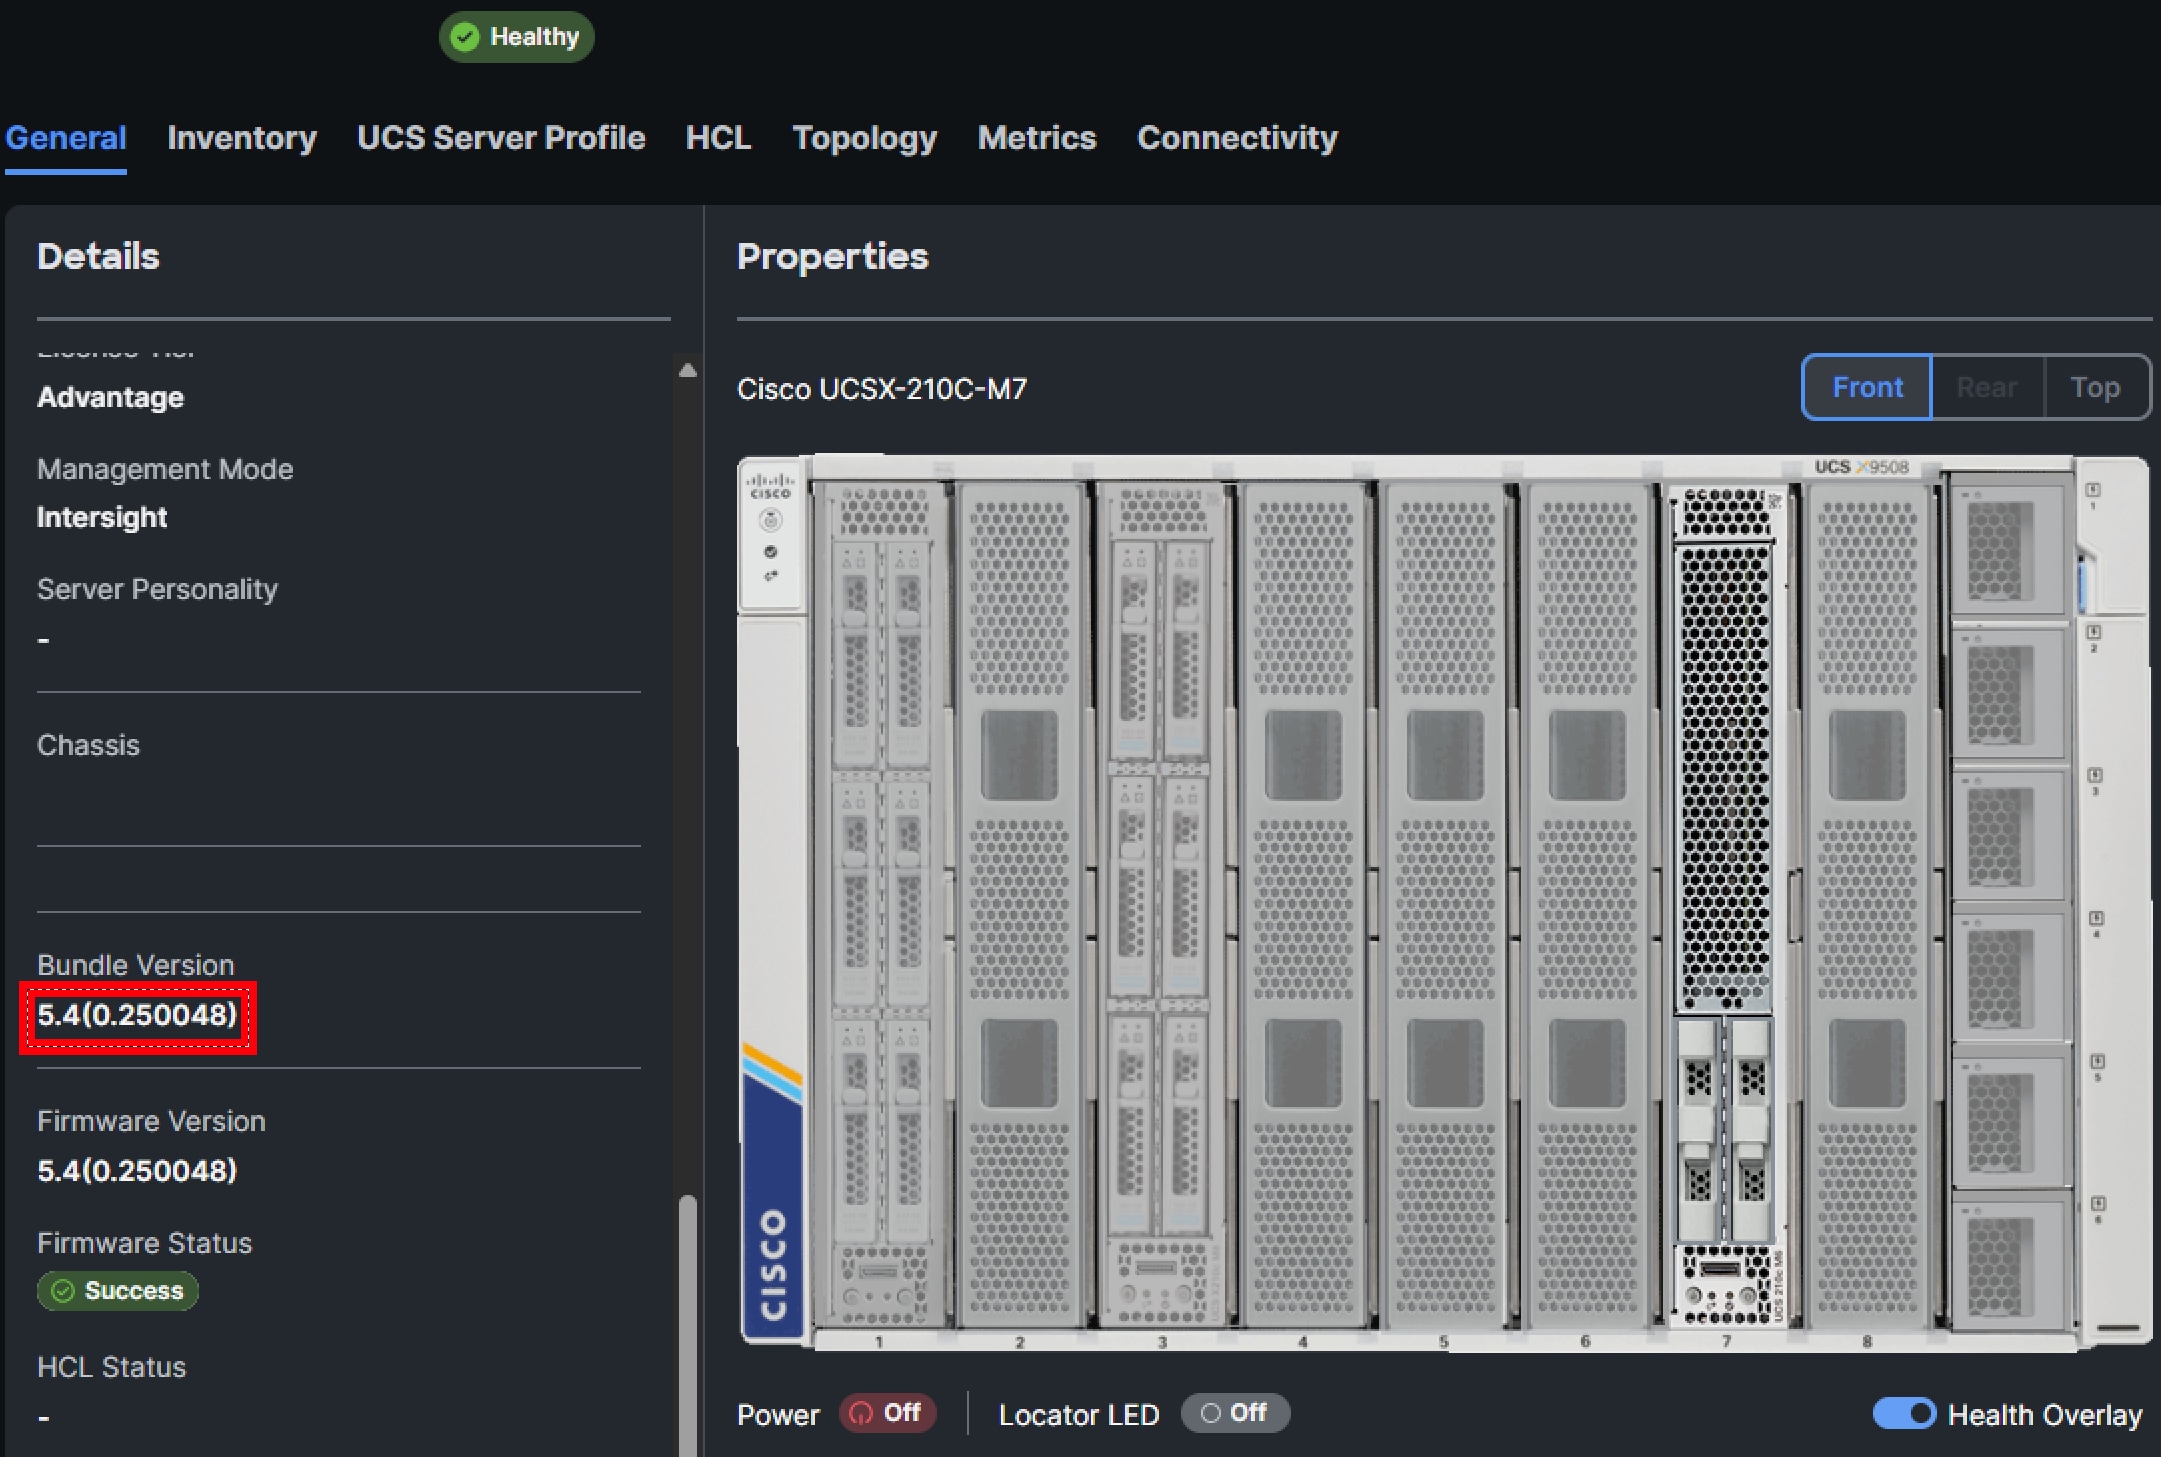Click the Cisco logo on chassis
Screen dimensions: 2161x1457
(x=773, y=1263)
